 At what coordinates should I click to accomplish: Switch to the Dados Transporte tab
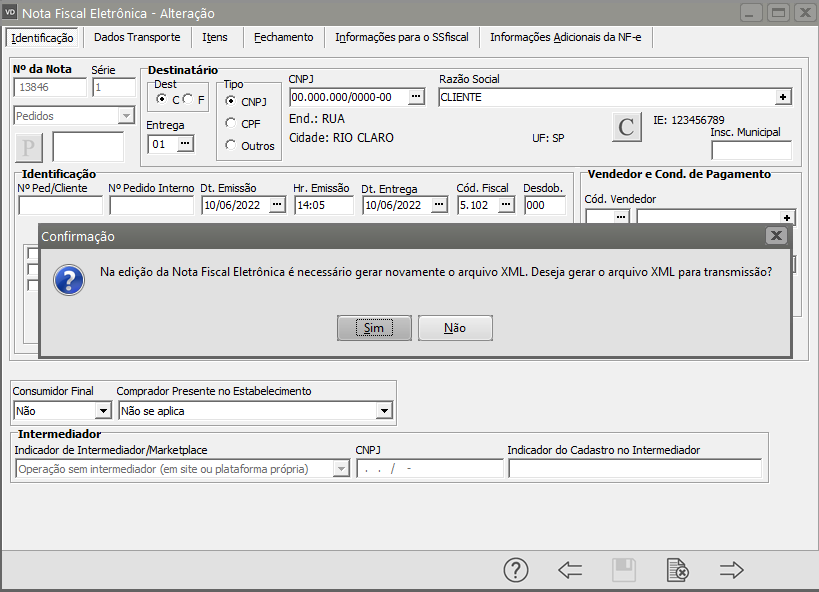click(x=137, y=37)
